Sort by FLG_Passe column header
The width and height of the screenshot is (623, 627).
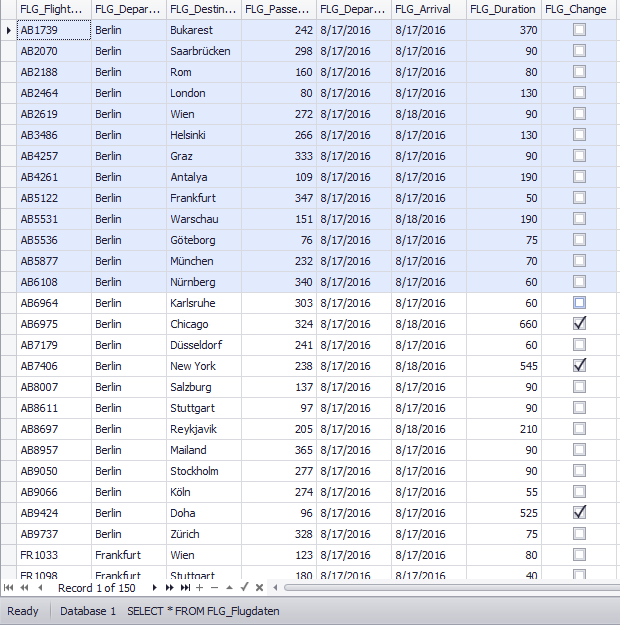click(279, 10)
